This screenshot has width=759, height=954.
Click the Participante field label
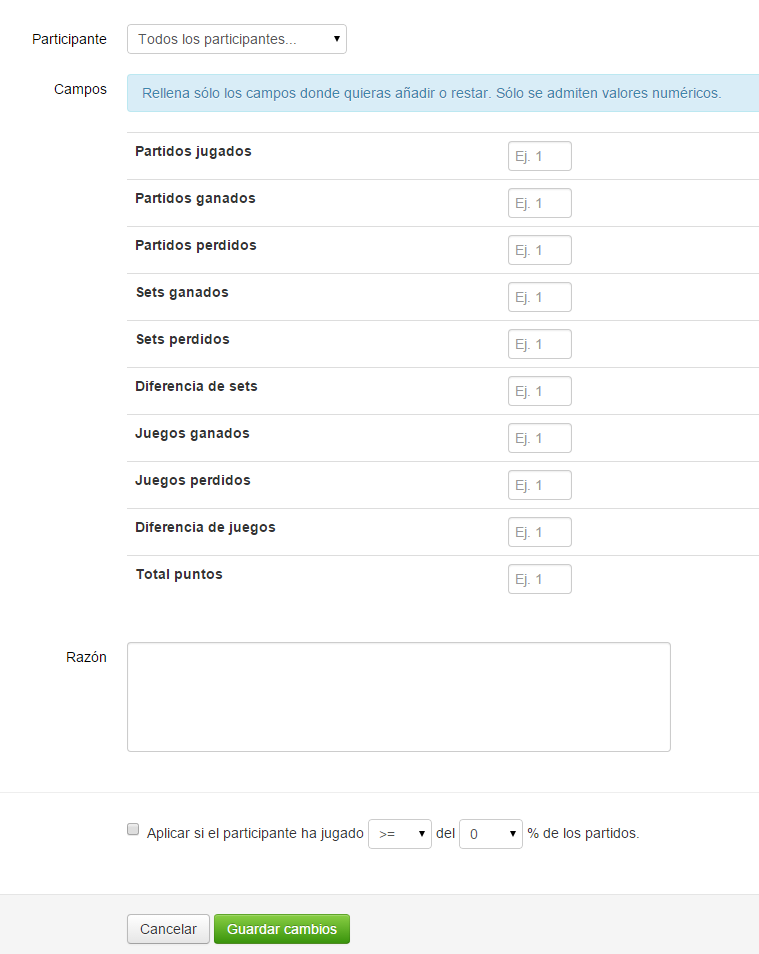[x=69, y=39]
